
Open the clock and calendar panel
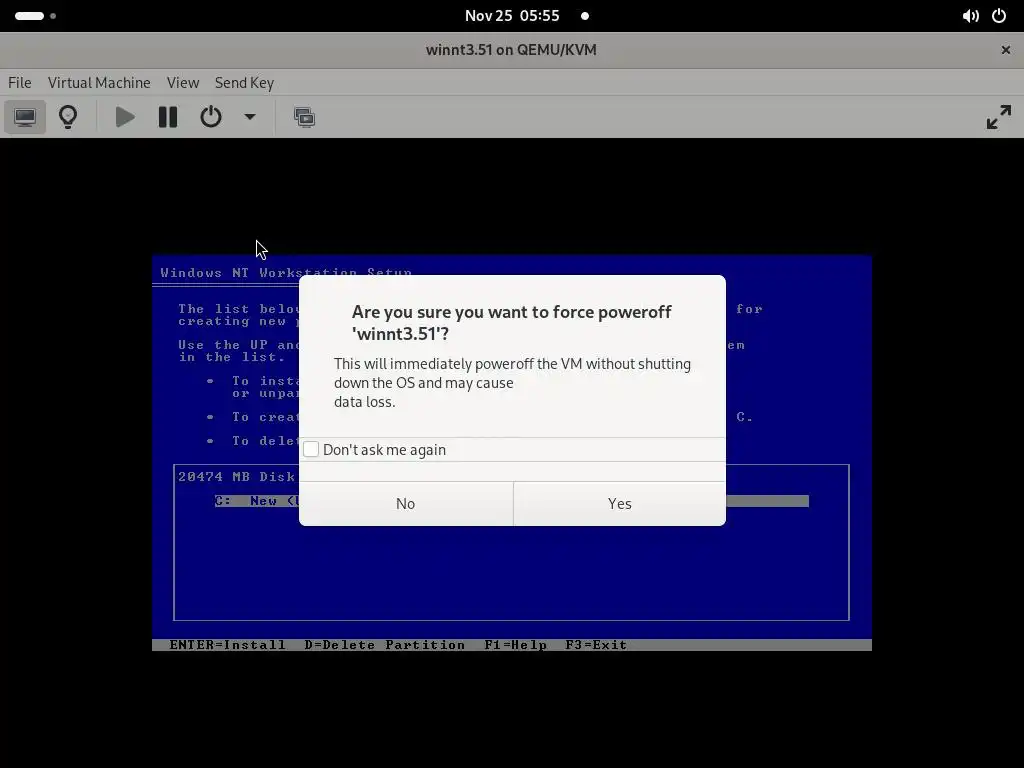click(x=512, y=16)
